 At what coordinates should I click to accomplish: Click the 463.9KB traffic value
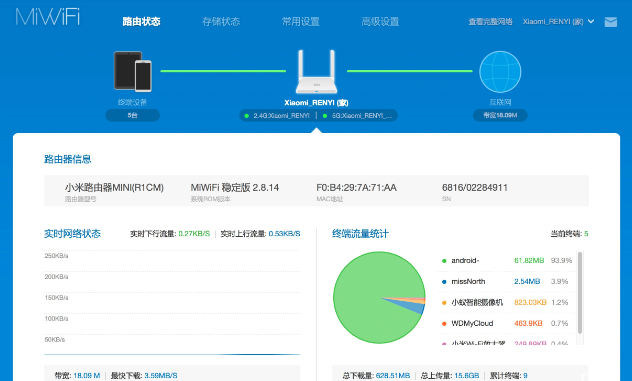528,323
